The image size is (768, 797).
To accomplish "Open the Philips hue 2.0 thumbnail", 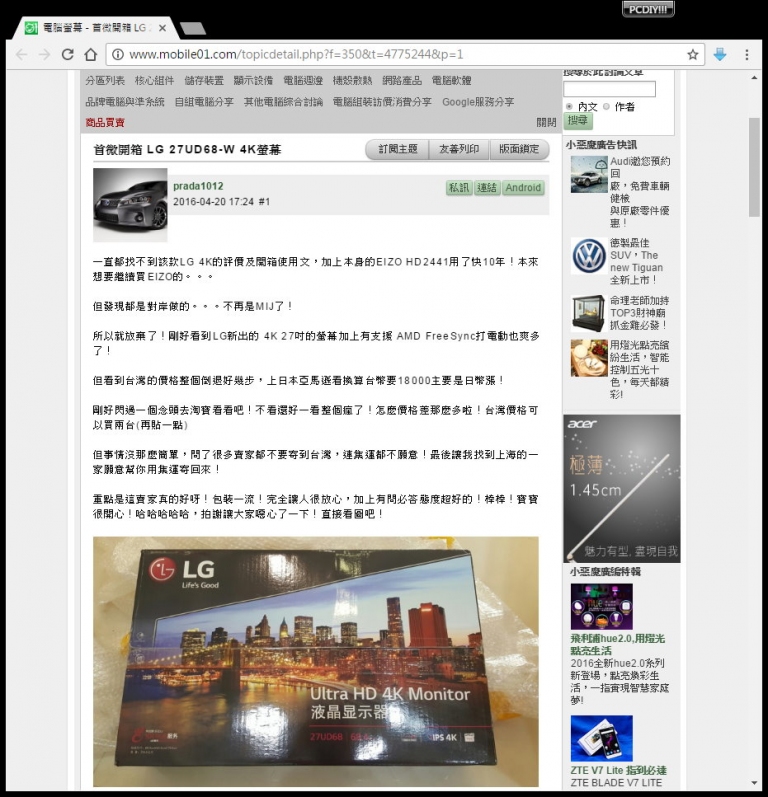I will (601, 606).
